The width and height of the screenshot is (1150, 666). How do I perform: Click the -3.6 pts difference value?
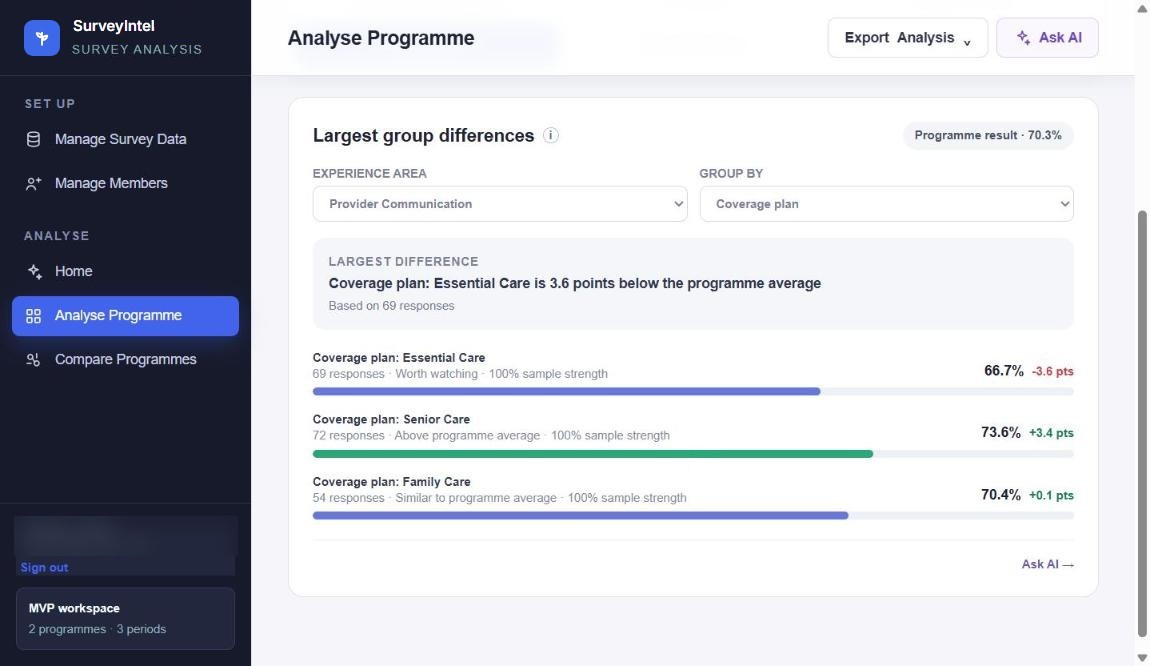[x=1052, y=372]
